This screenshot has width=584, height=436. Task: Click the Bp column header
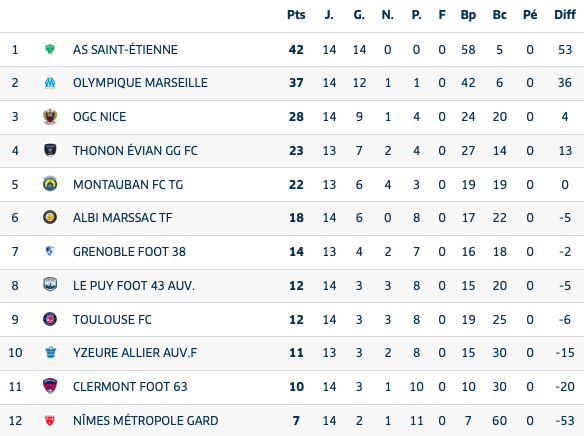(x=468, y=15)
